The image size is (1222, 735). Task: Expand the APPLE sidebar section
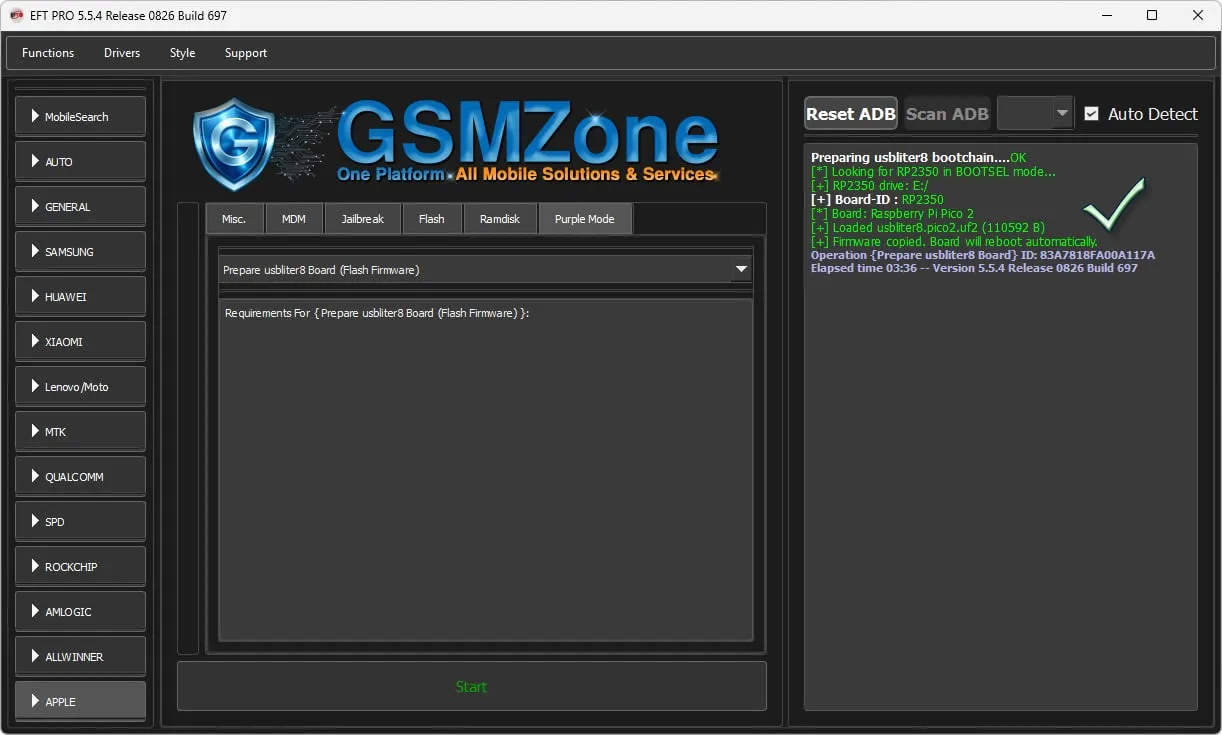click(80, 701)
